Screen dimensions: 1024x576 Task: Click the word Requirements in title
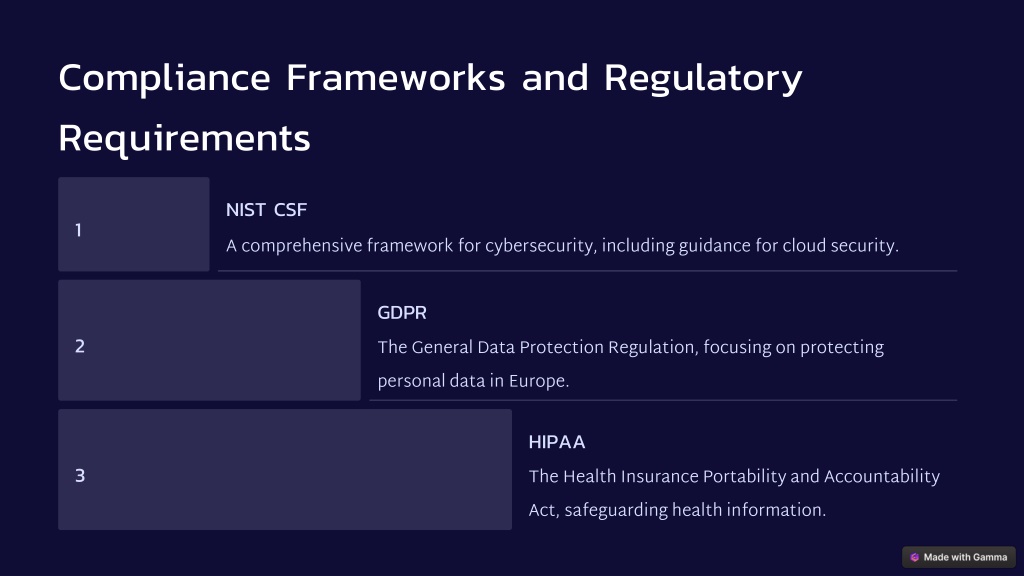(184, 138)
